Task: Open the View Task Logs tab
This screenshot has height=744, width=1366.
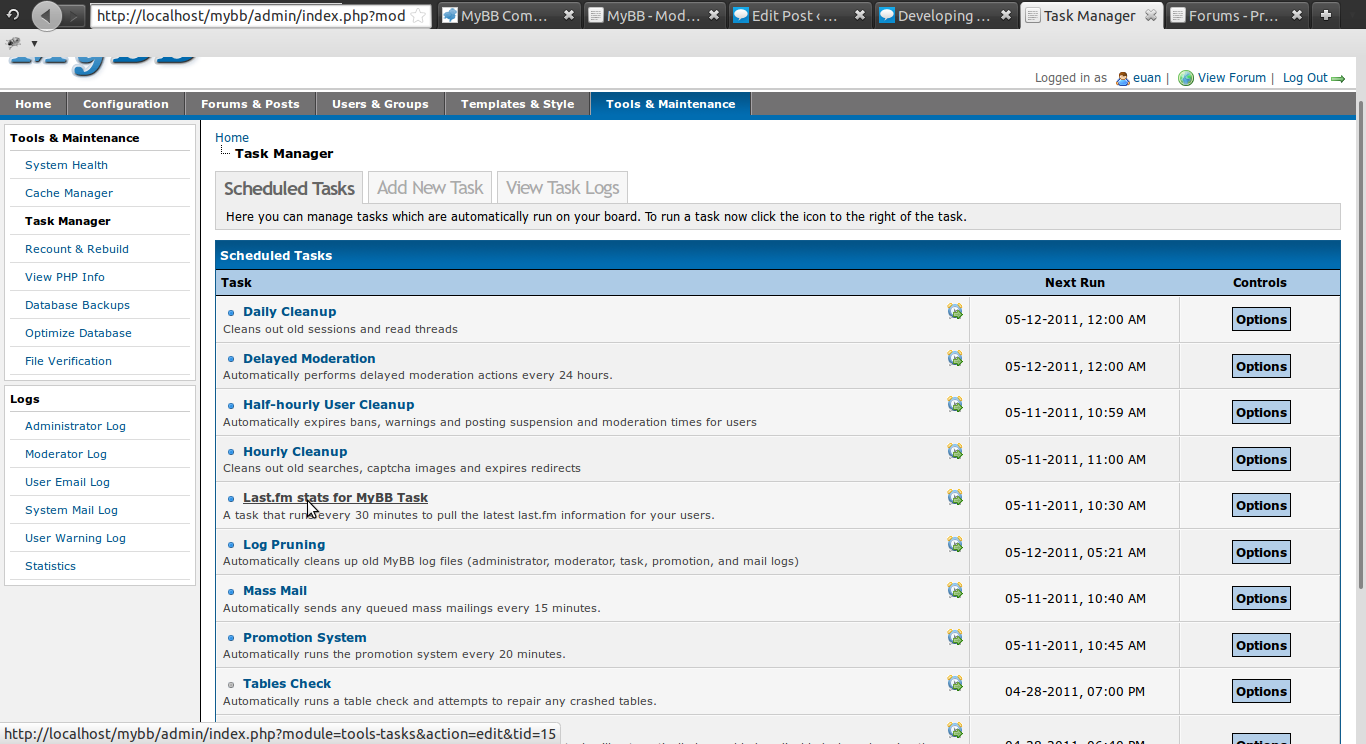Action: pos(562,188)
